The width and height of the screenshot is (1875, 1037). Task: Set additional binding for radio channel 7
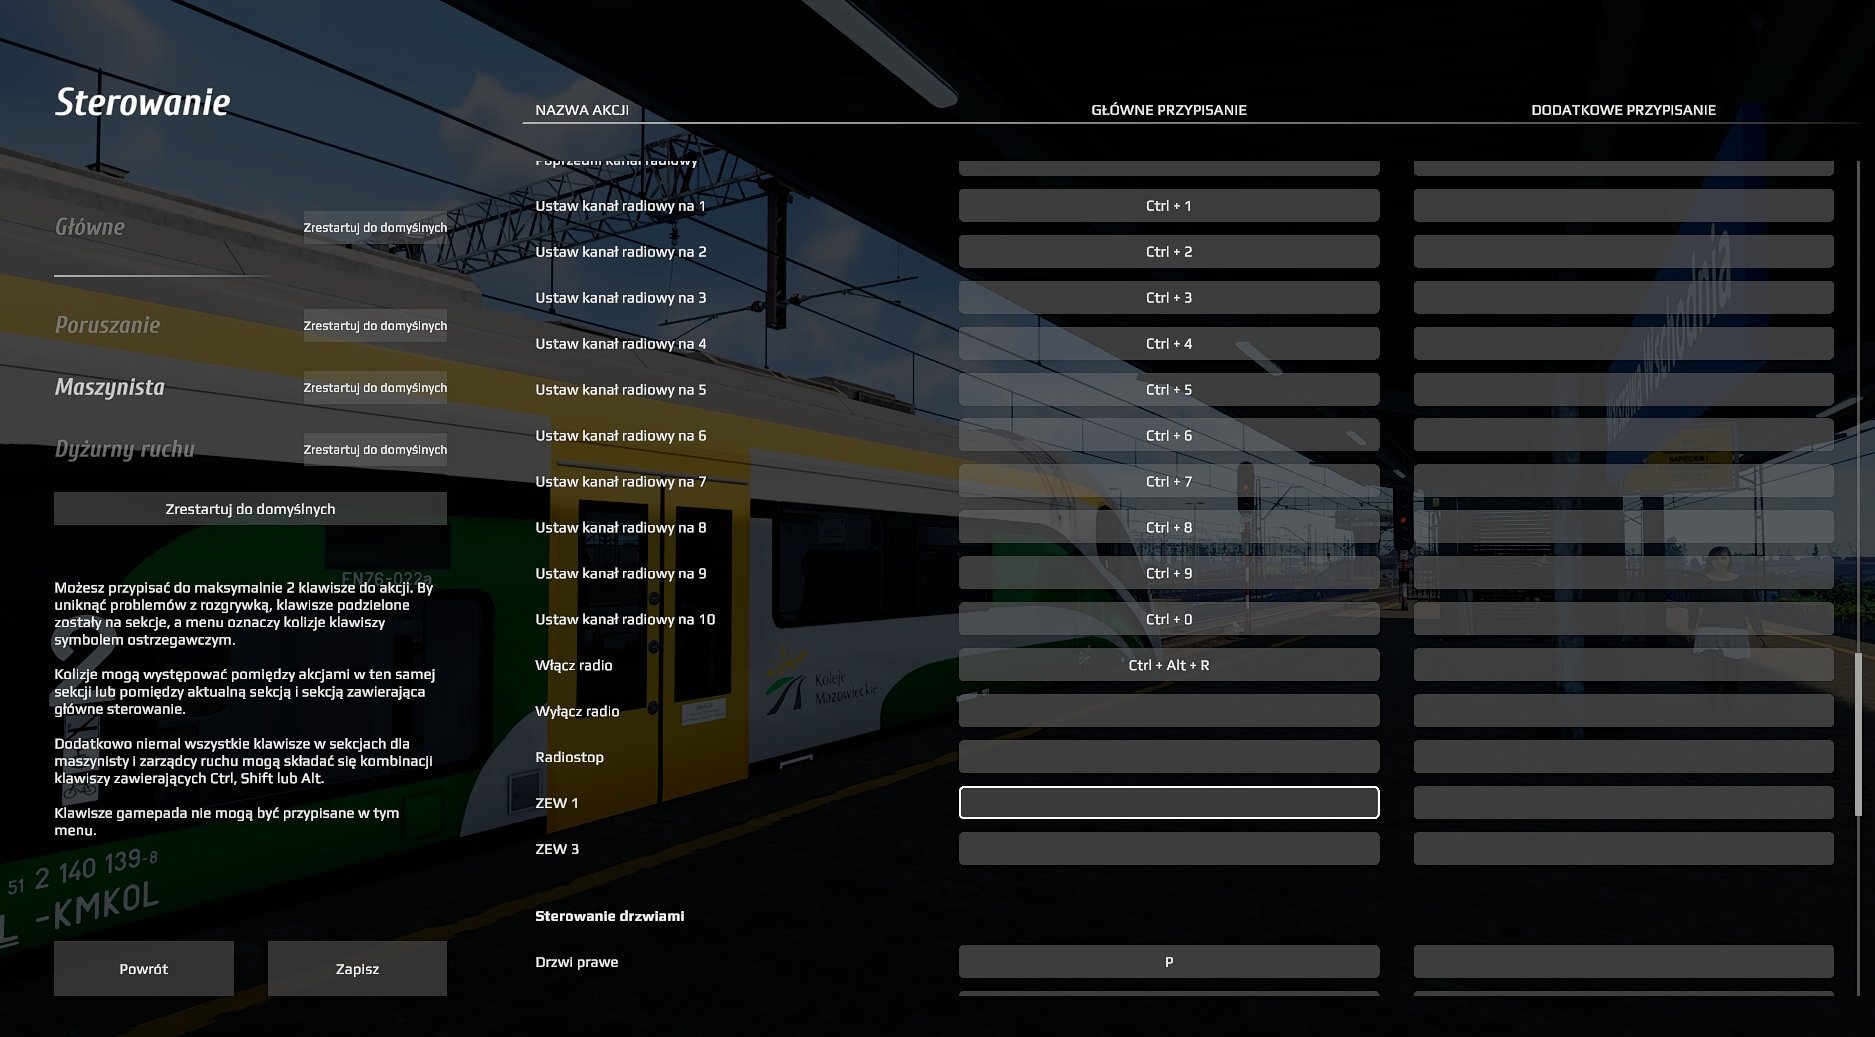[1624, 482]
